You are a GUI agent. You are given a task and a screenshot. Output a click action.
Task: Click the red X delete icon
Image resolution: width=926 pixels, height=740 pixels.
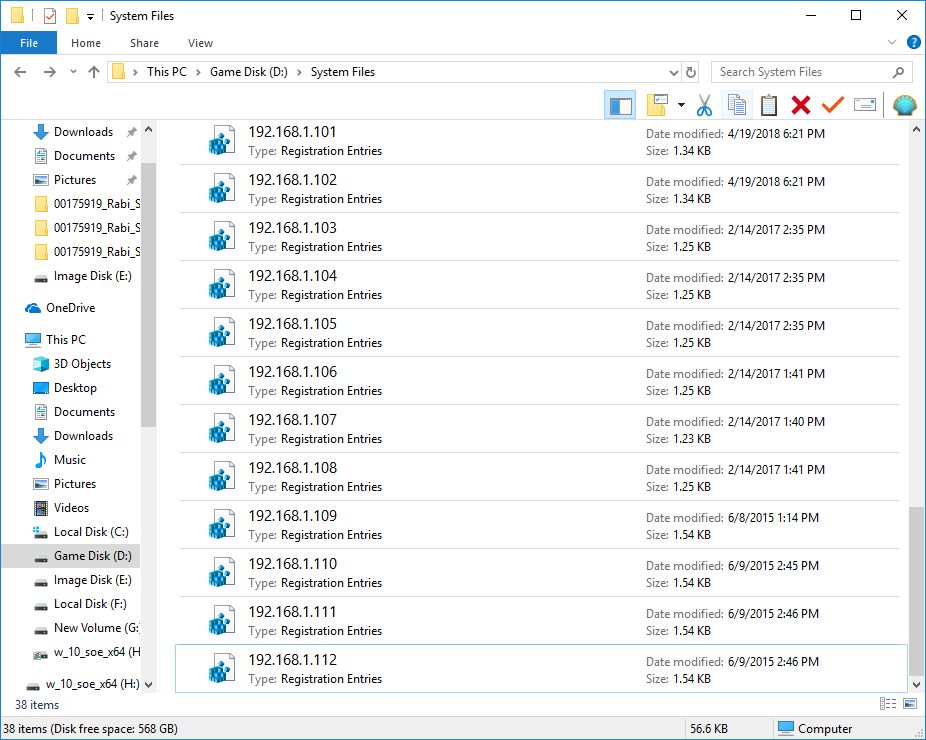800,104
